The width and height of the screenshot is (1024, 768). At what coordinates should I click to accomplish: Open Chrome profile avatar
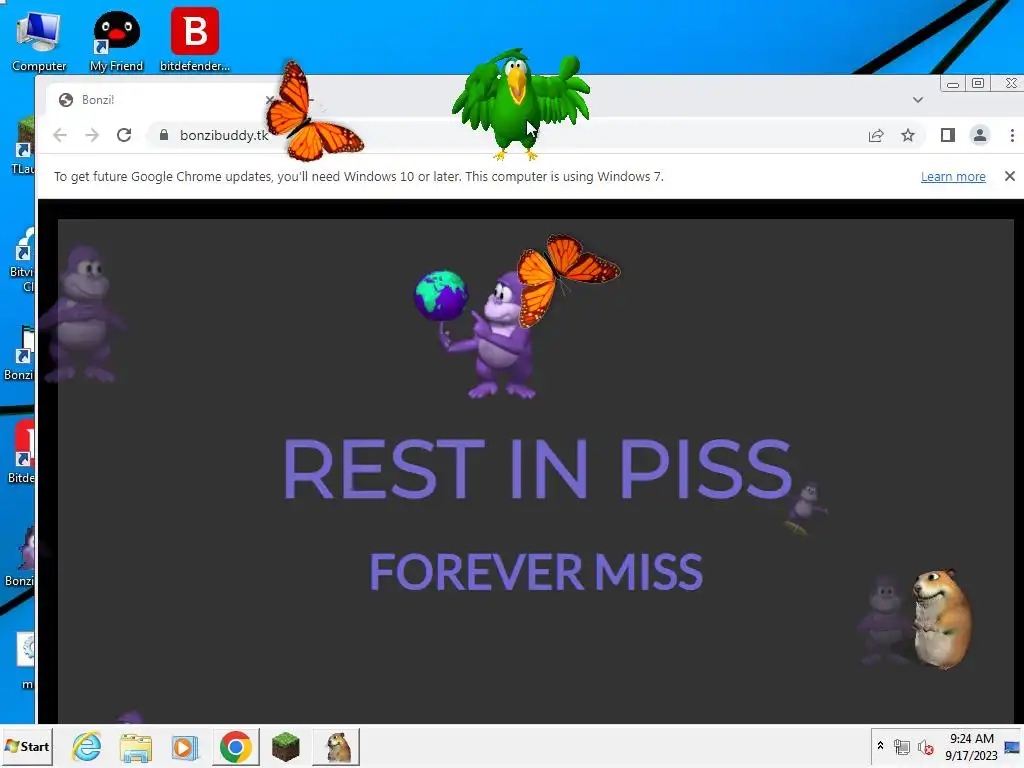(980, 135)
